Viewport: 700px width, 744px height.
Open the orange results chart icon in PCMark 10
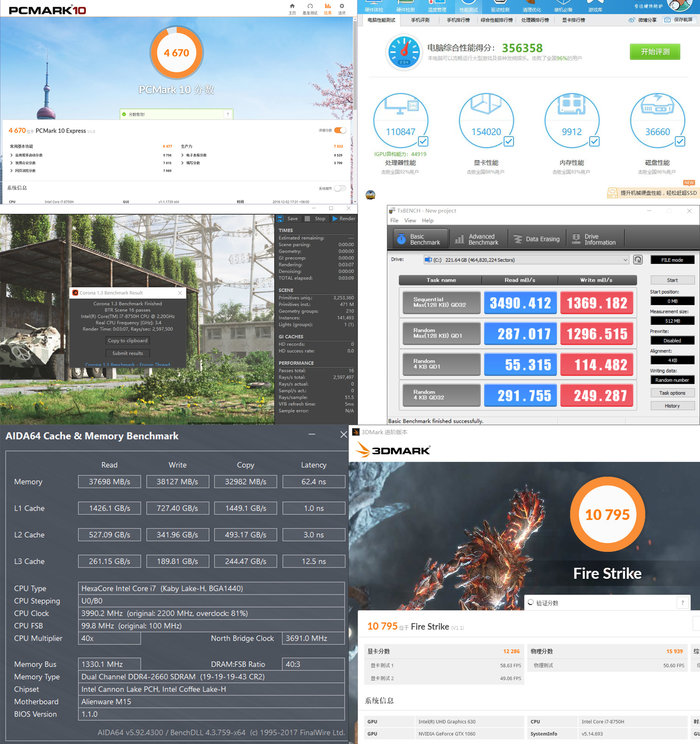pyautogui.click(x=327, y=6)
